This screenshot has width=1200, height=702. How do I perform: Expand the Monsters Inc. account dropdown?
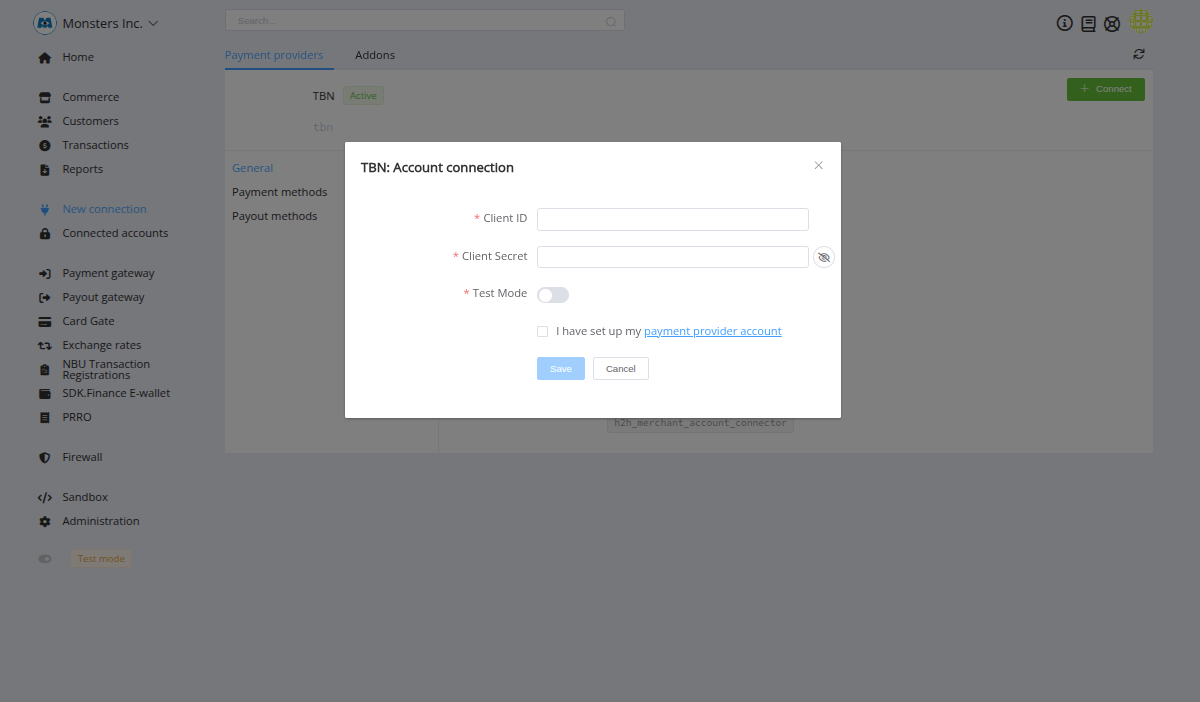(x=153, y=23)
